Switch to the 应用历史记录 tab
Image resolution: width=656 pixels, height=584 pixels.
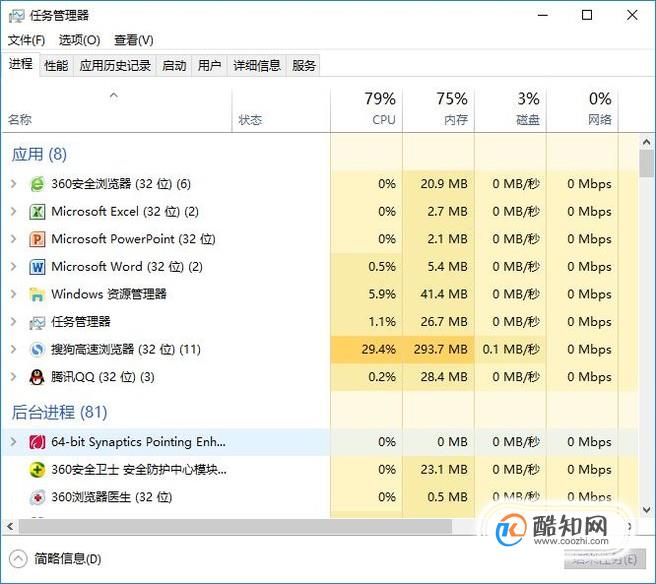[115, 65]
